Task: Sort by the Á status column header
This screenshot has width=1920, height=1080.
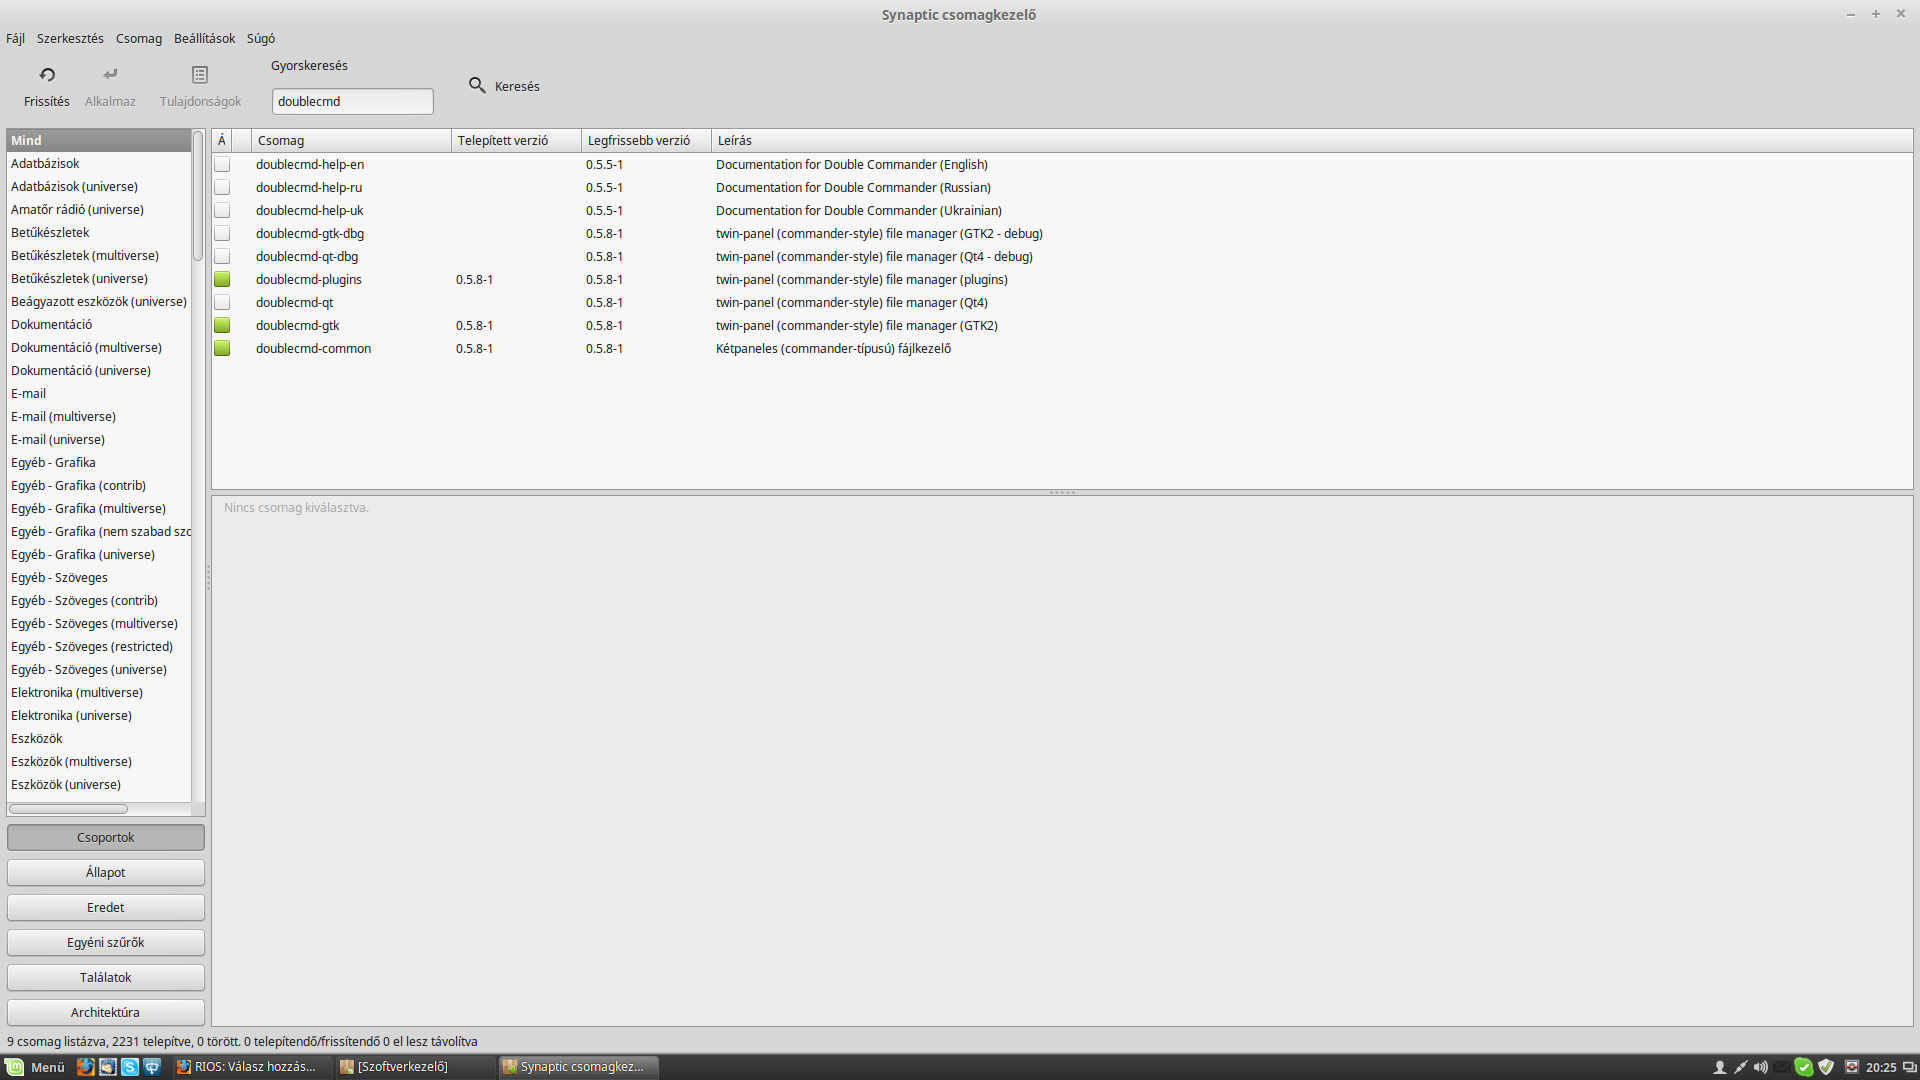Action: (222, 141)
